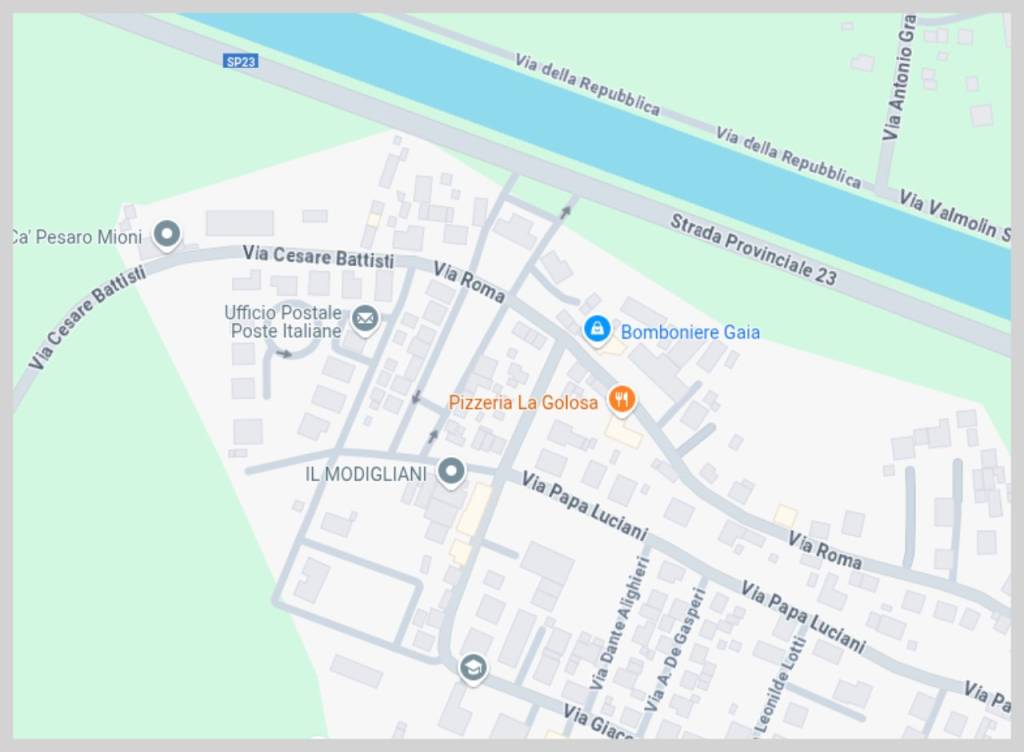Click the school graduation cap marker

(x=473, y=668)
